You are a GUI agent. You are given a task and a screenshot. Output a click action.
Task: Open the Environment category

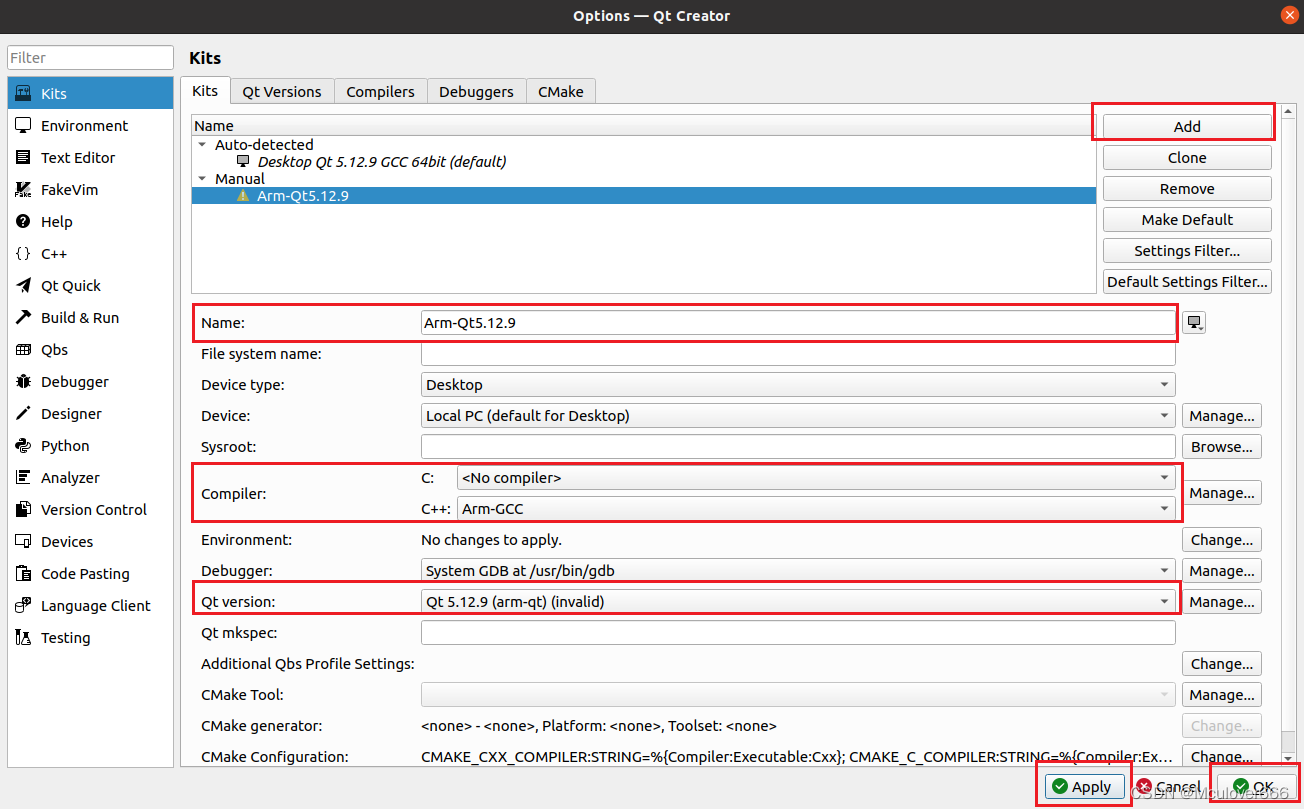(x=90, y=125)
